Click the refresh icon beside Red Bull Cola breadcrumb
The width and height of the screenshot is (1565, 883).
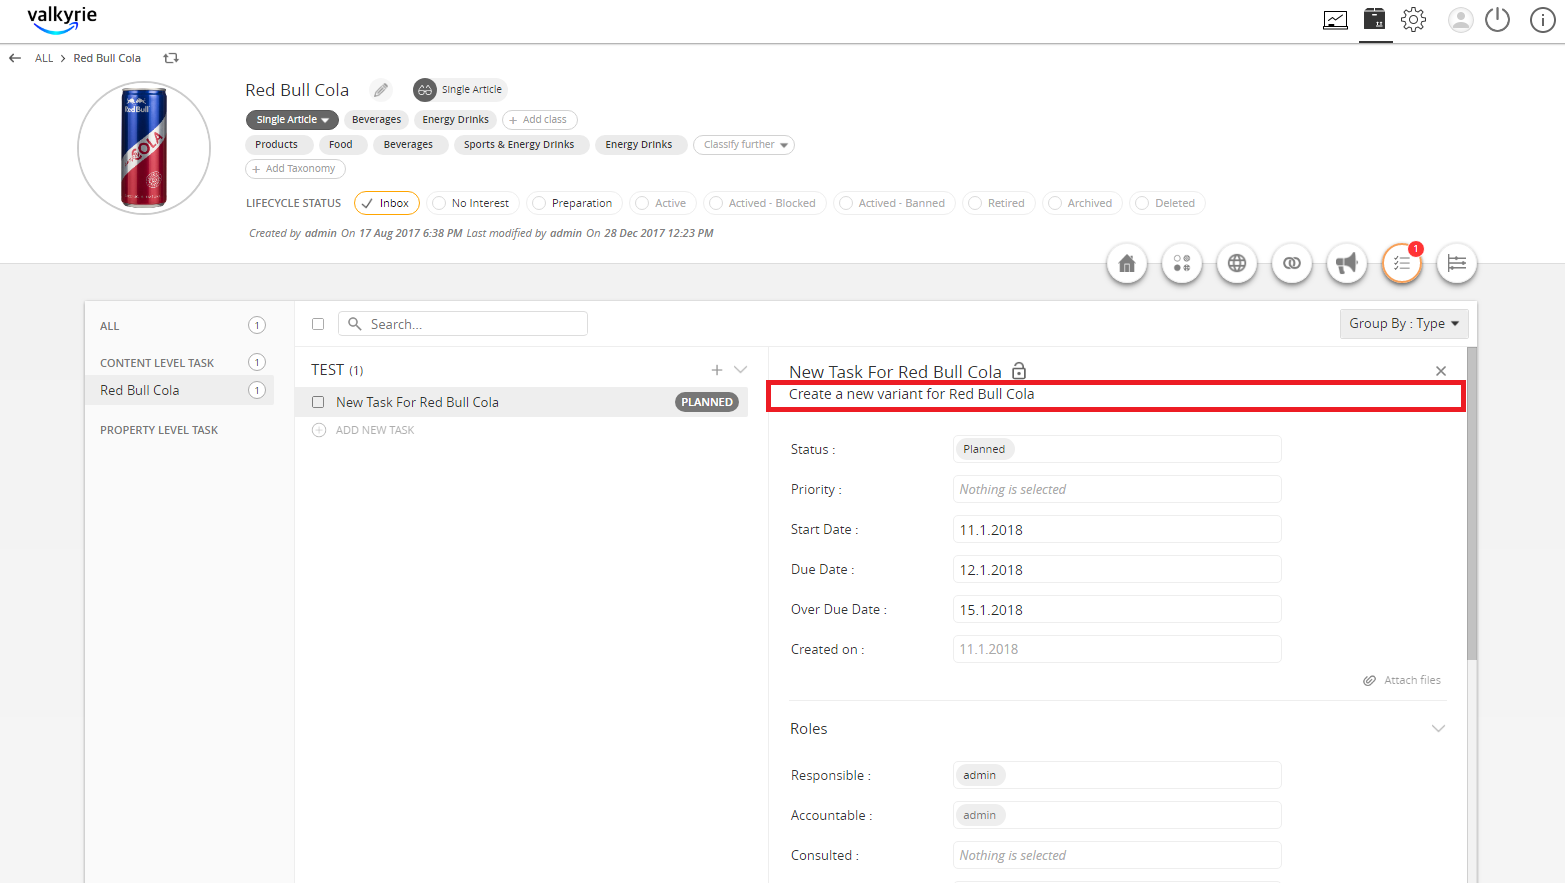[x=171, y=58]
